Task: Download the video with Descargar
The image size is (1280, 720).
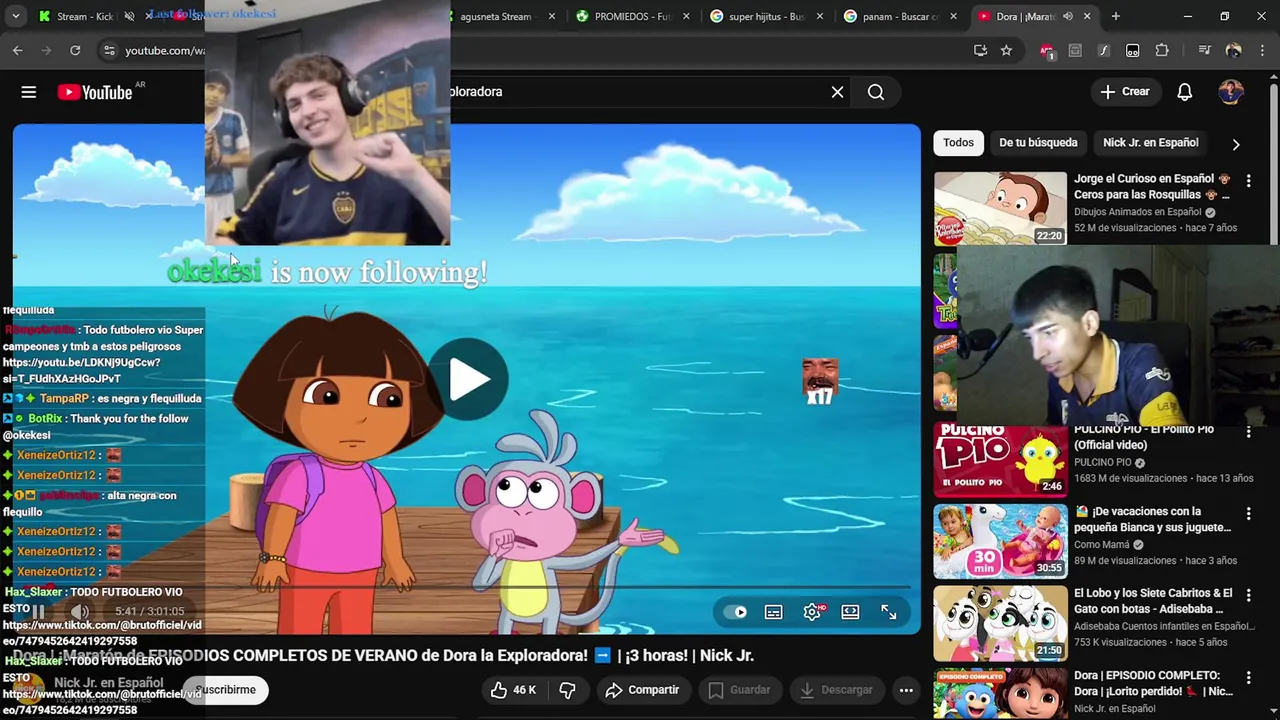Action: coord(837,690)
